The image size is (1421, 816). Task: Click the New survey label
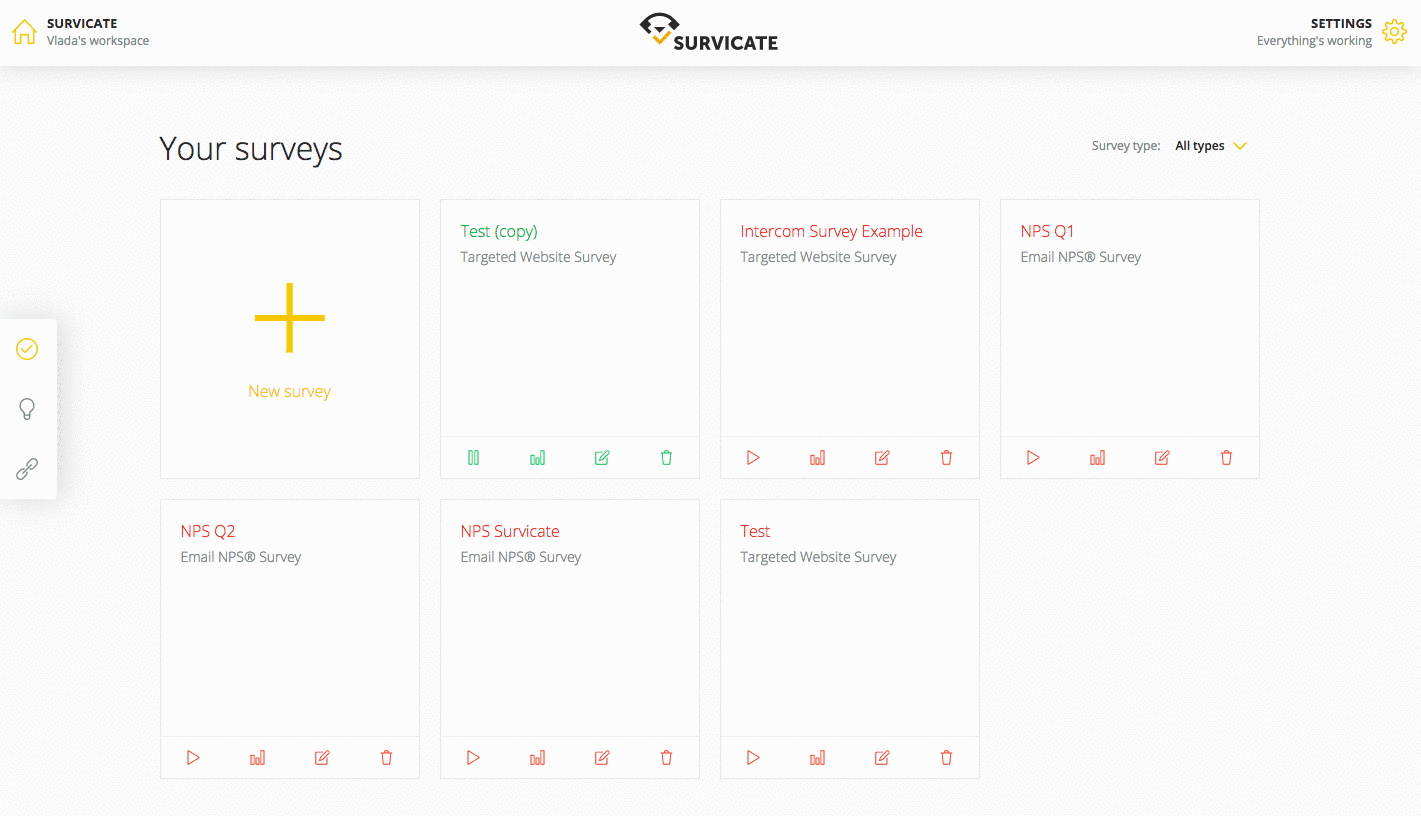(x=290, y=392)
